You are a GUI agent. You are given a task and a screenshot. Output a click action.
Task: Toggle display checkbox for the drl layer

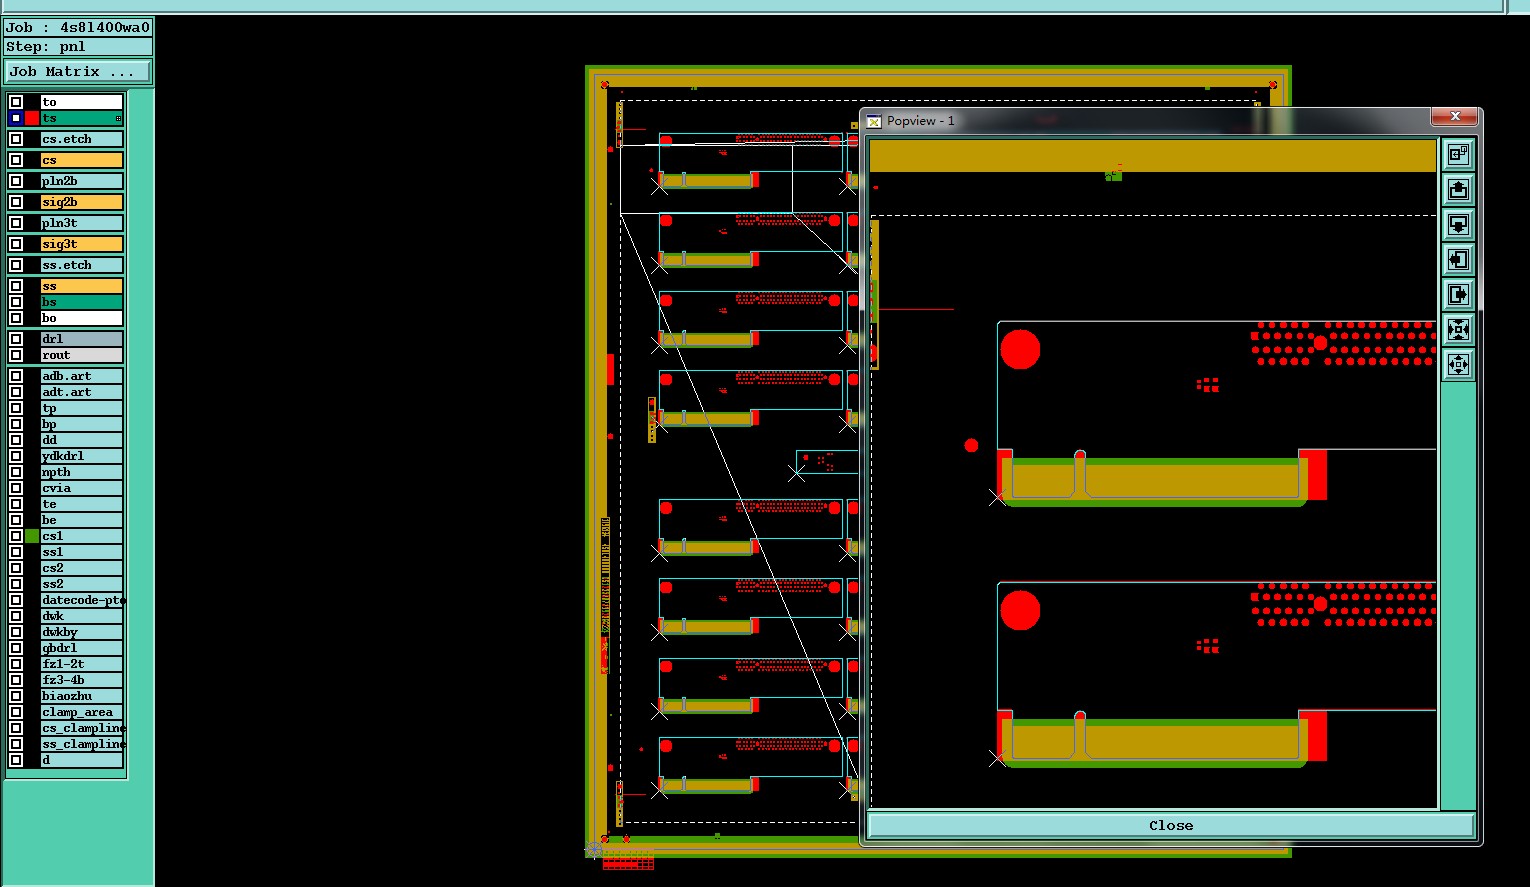pyautogui.click(x=16, y=339)
